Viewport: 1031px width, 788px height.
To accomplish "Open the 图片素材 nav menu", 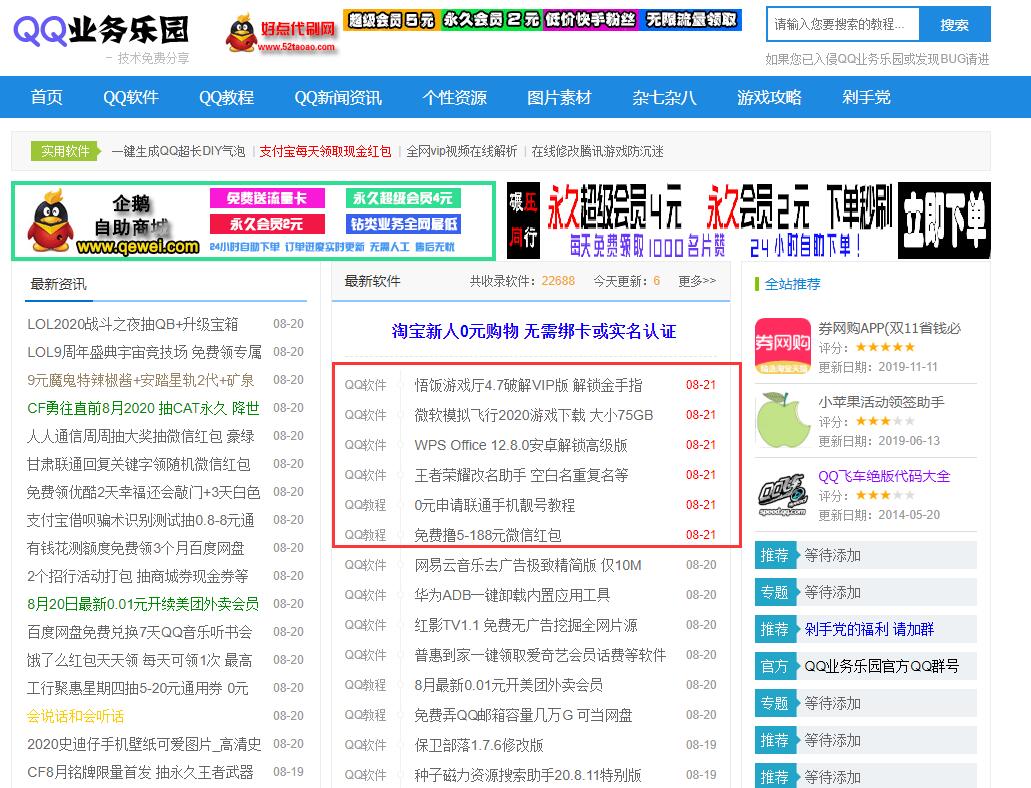I will click(x=560, y=97).
